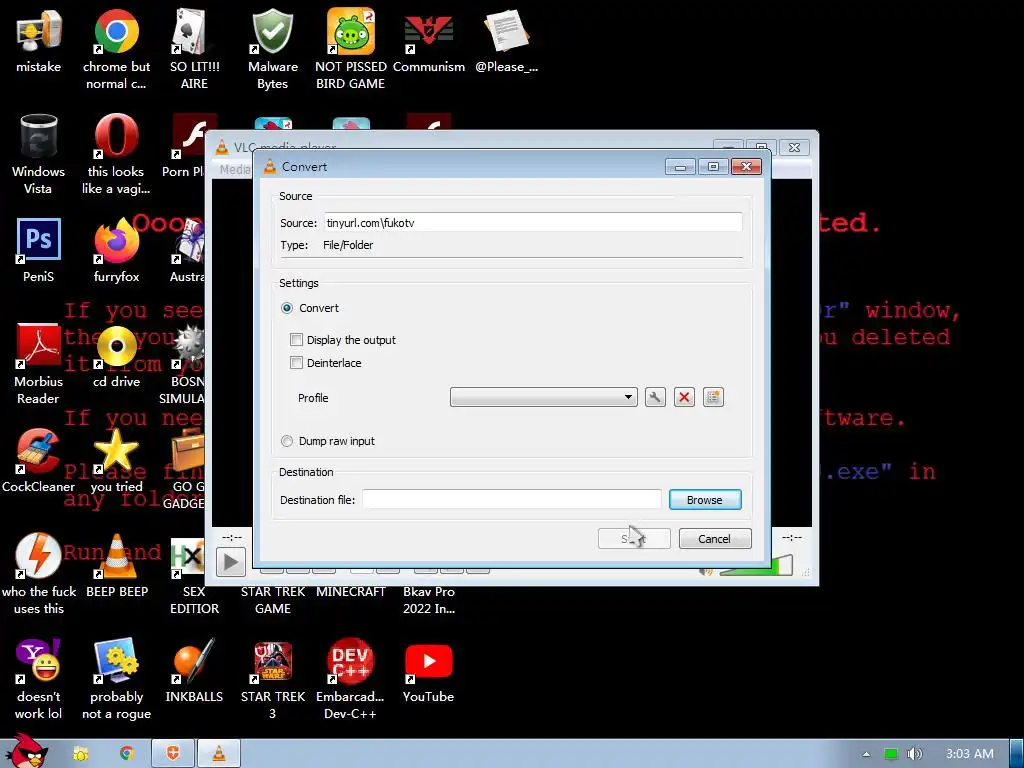Image resolution: width=1024 pixels, height=768 pixels.
Task: Click the orange shield taskbar button
Action: coord(173,754)
